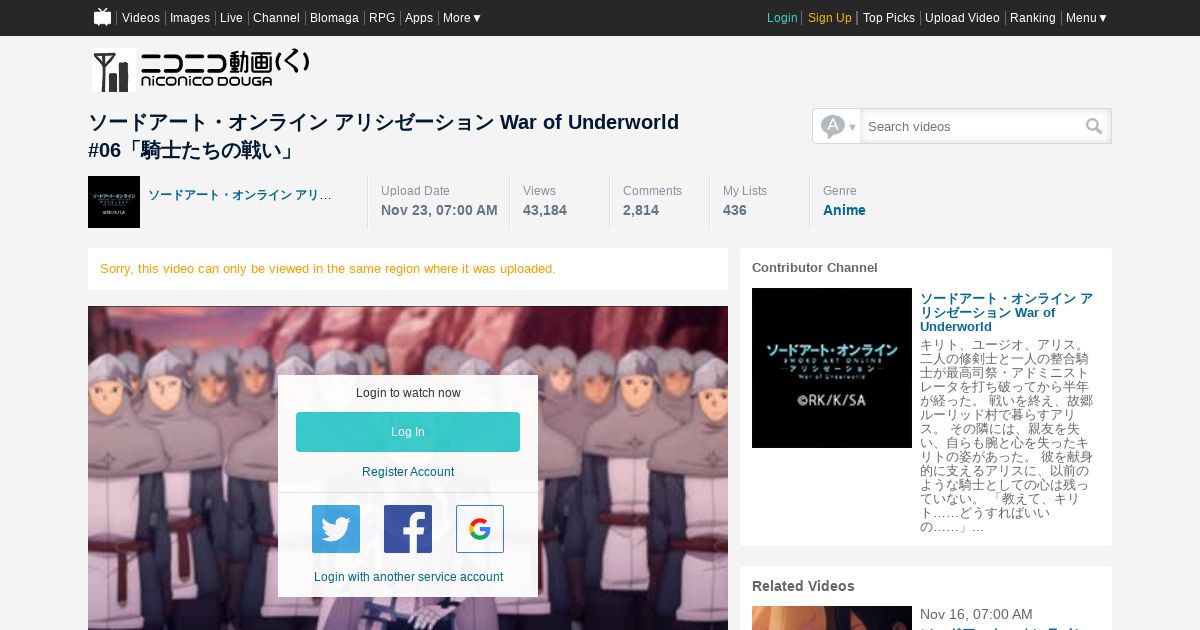Open Blomaga section
The height and width of the screenshot is (630, 1200).
pos(334,18)
